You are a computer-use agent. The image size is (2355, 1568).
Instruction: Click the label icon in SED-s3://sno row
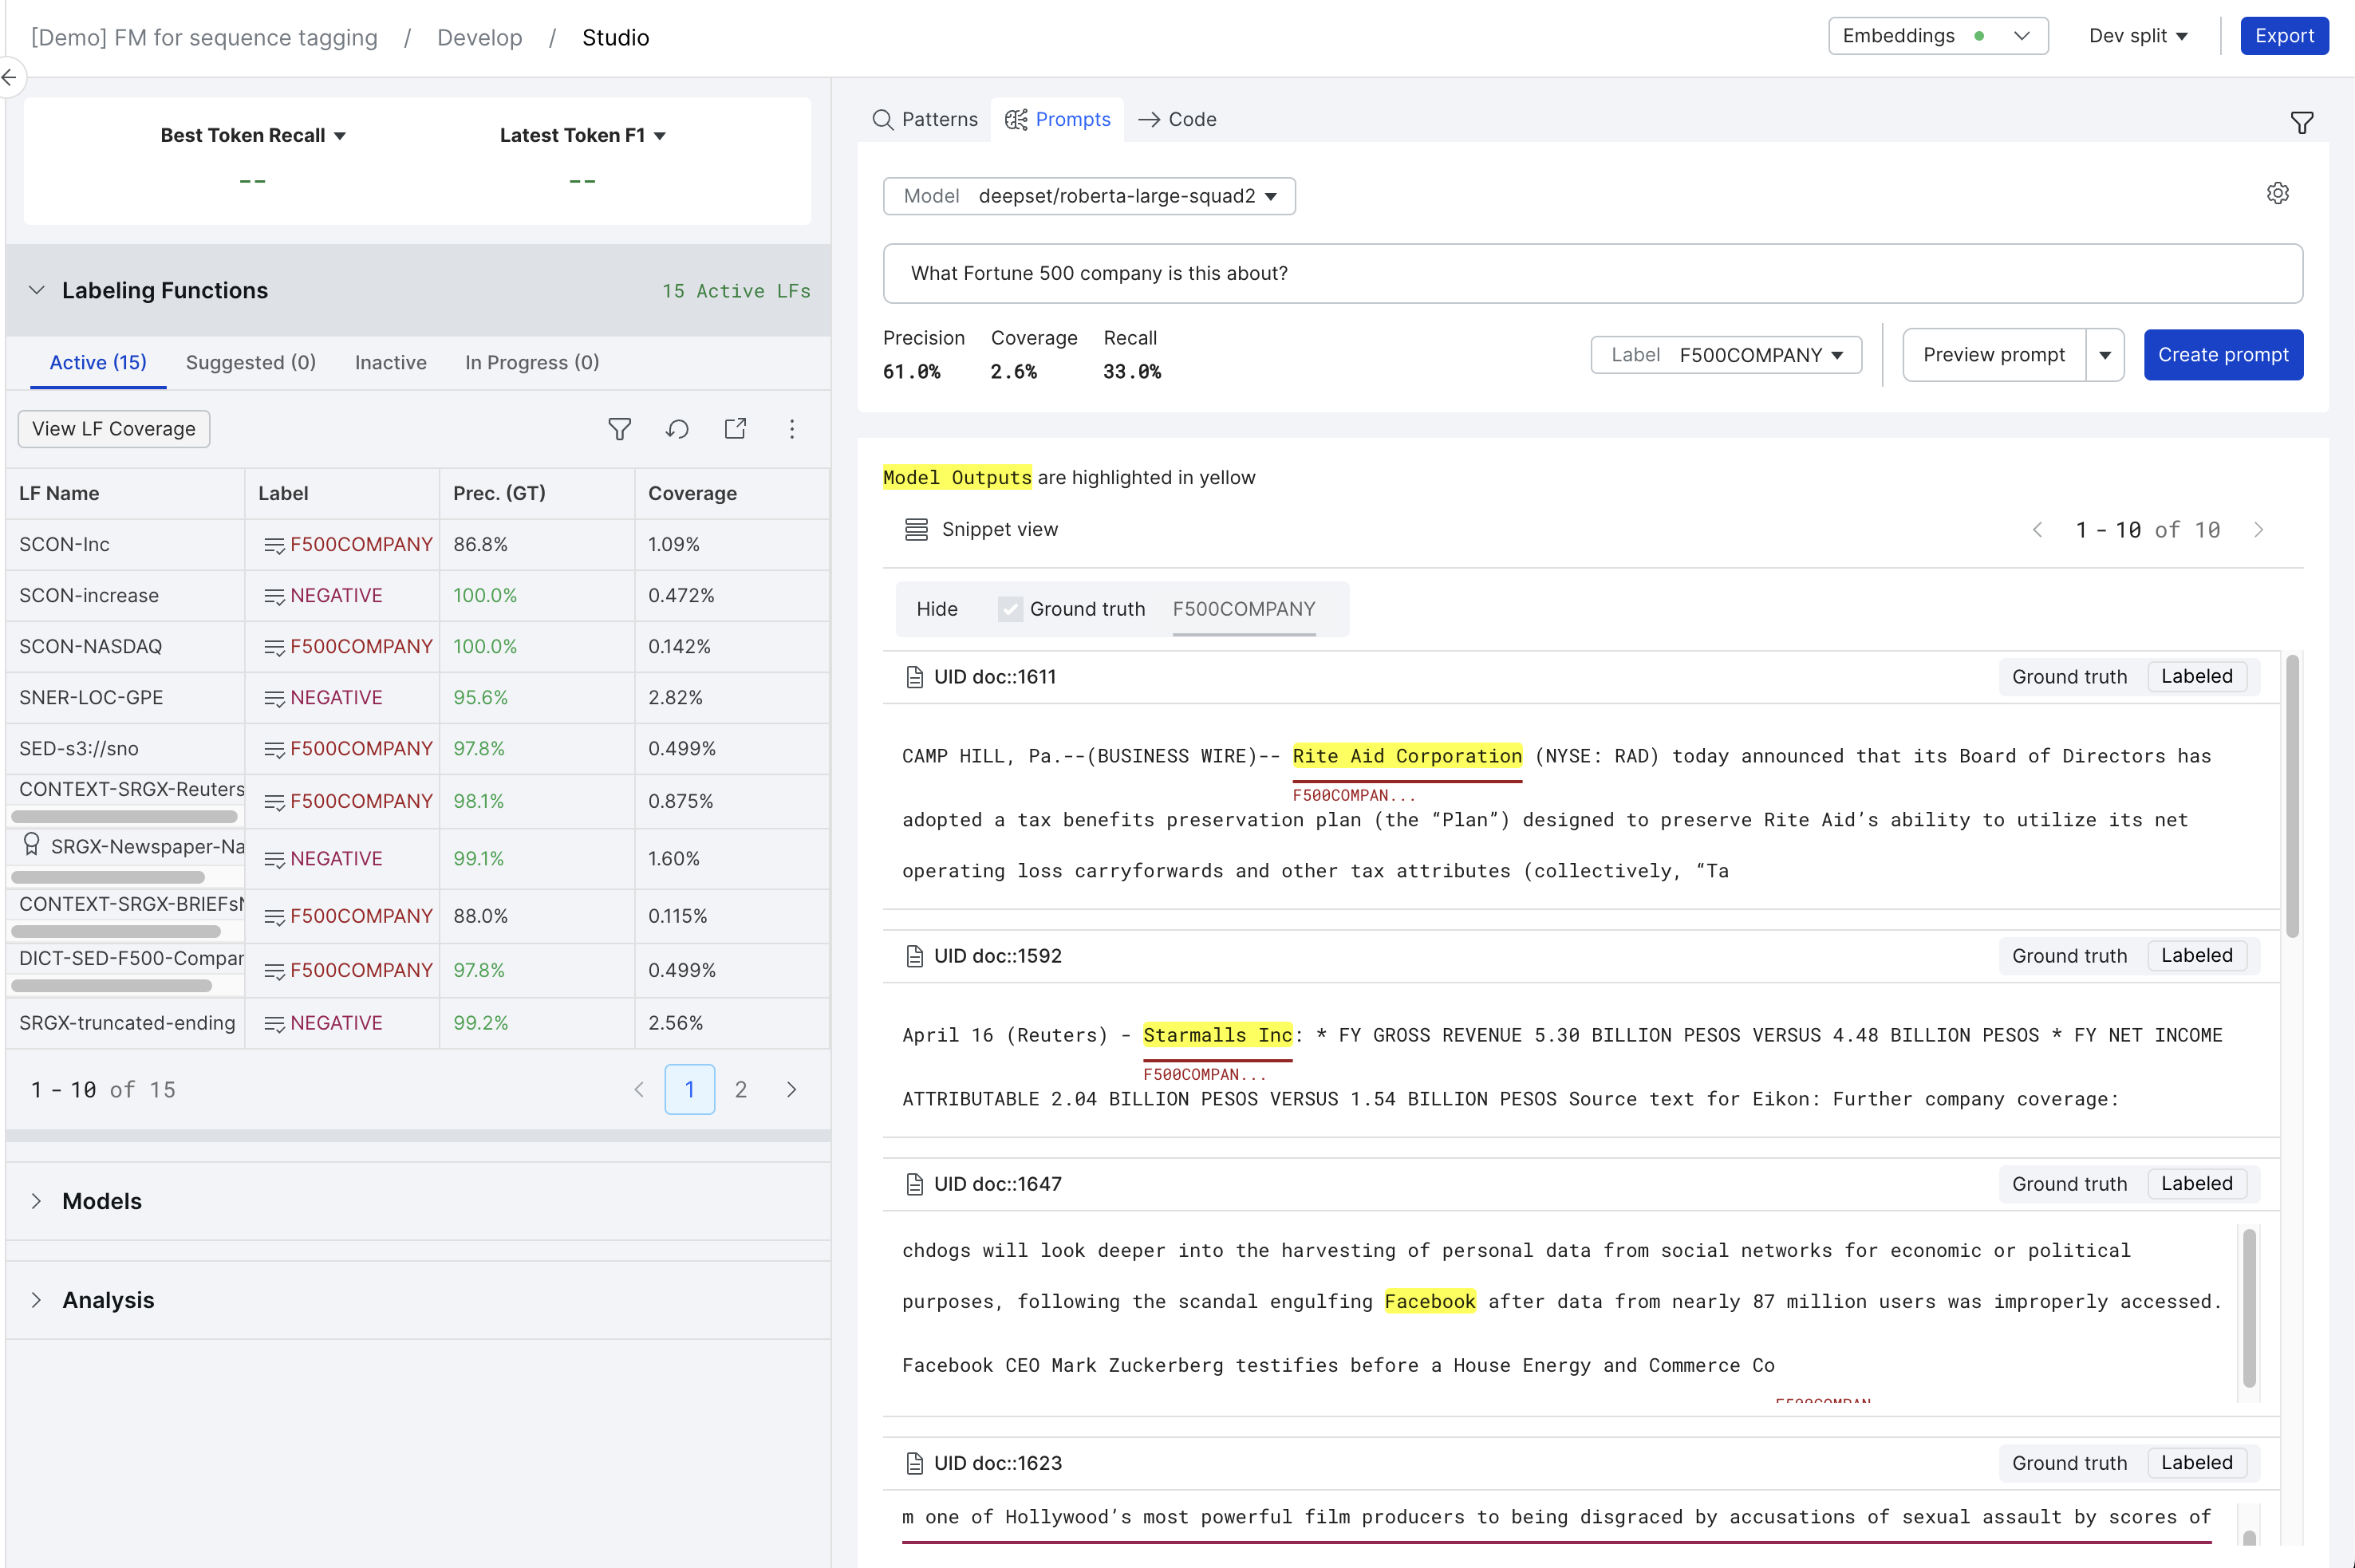point(274,749)
